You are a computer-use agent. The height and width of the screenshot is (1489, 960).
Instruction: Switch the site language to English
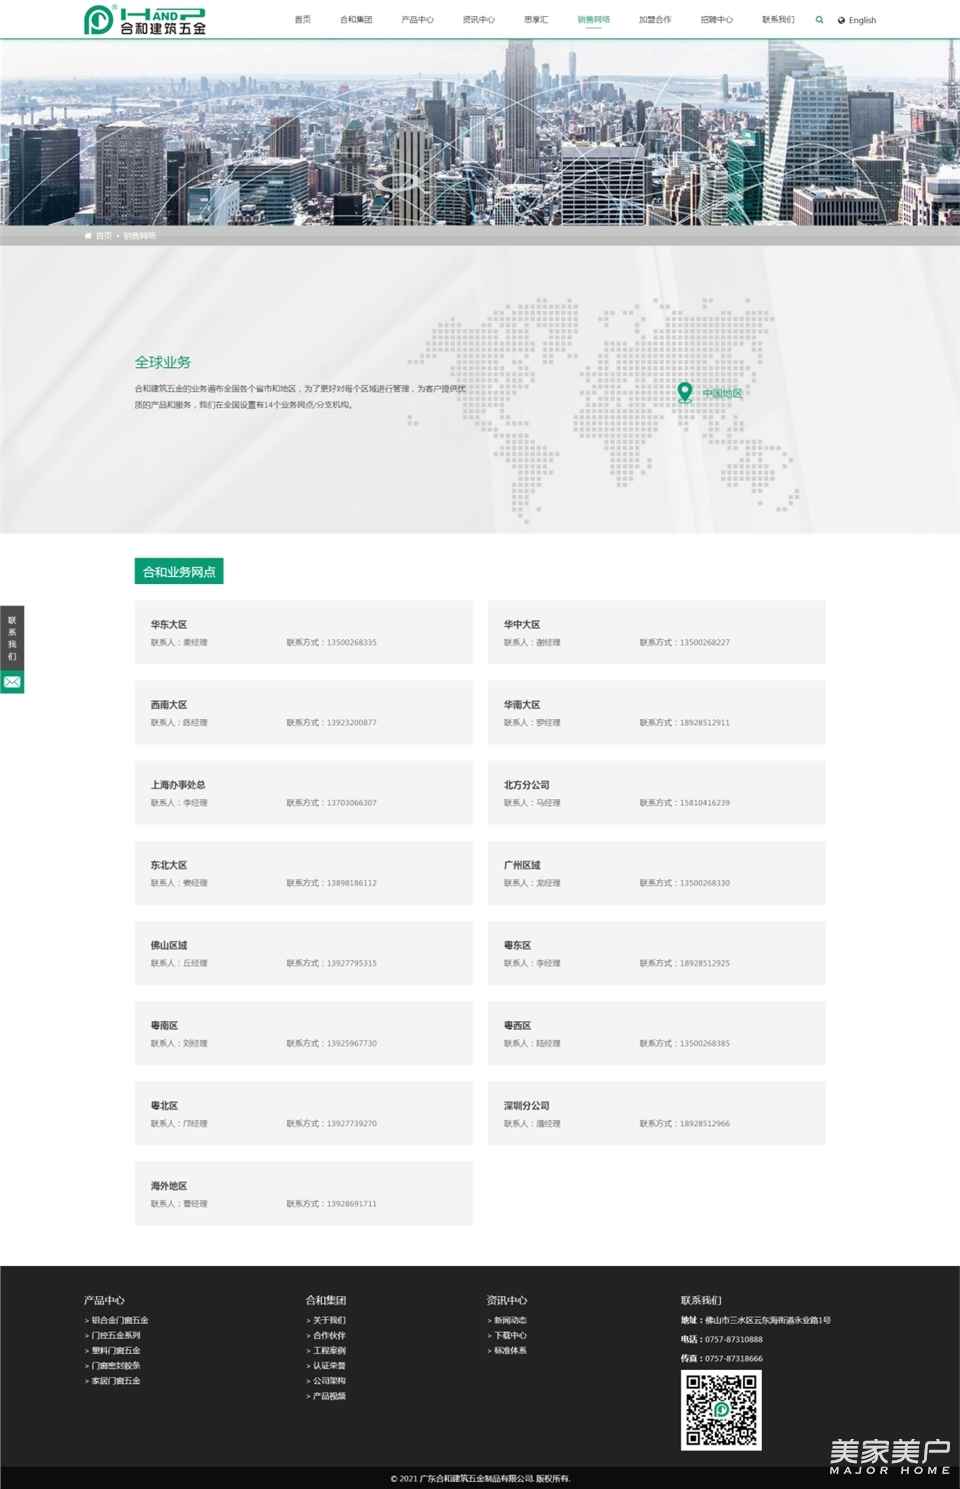pos(862,20)
